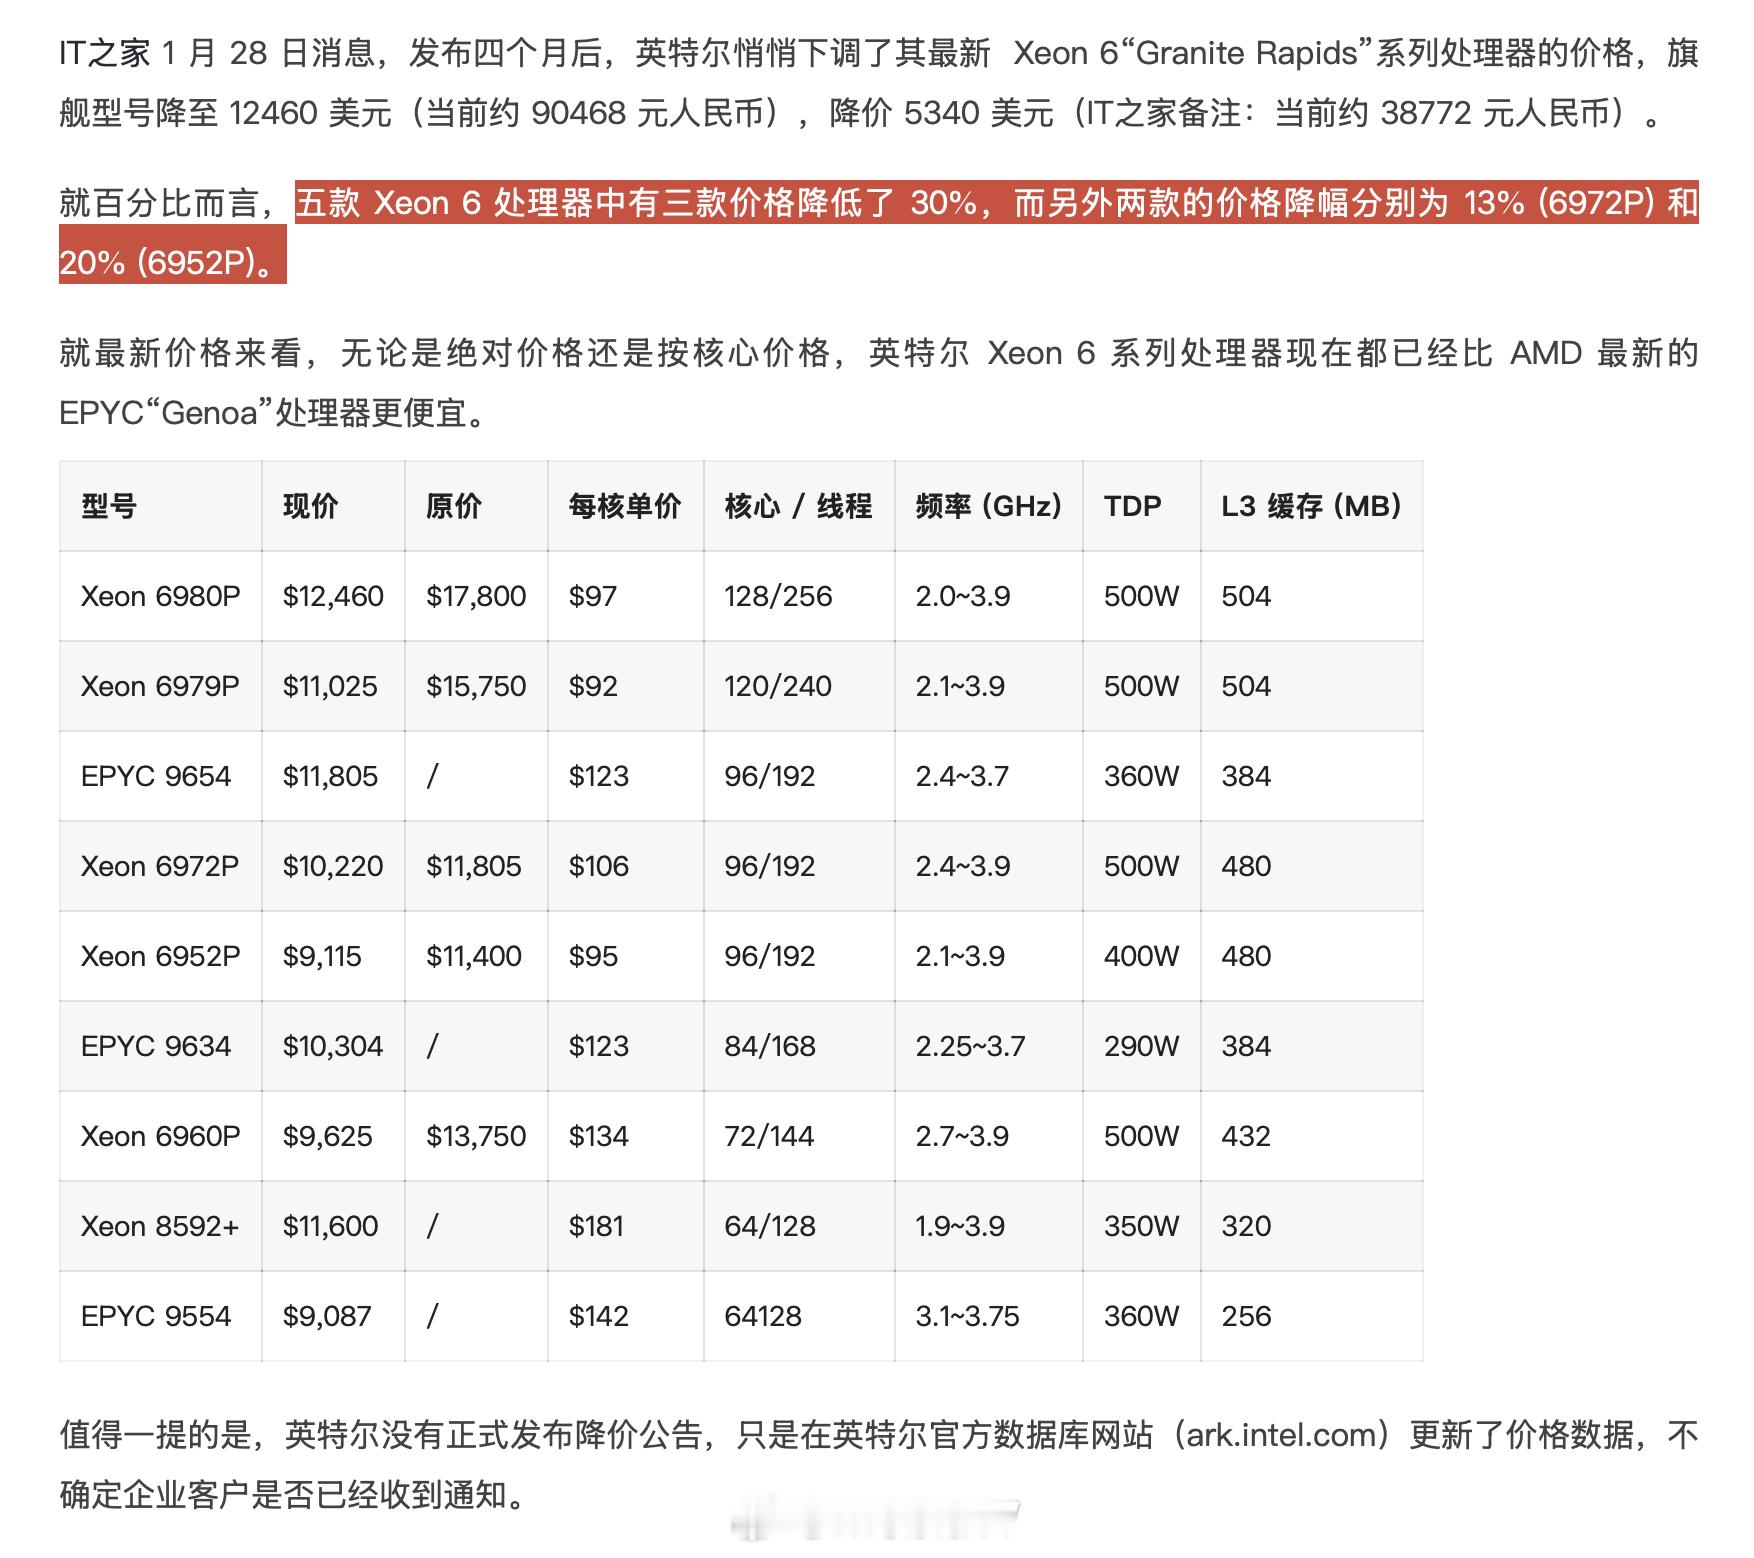Click the frequency 2.0~3.9
1754x1558 pixels.
tap(963, 596)
